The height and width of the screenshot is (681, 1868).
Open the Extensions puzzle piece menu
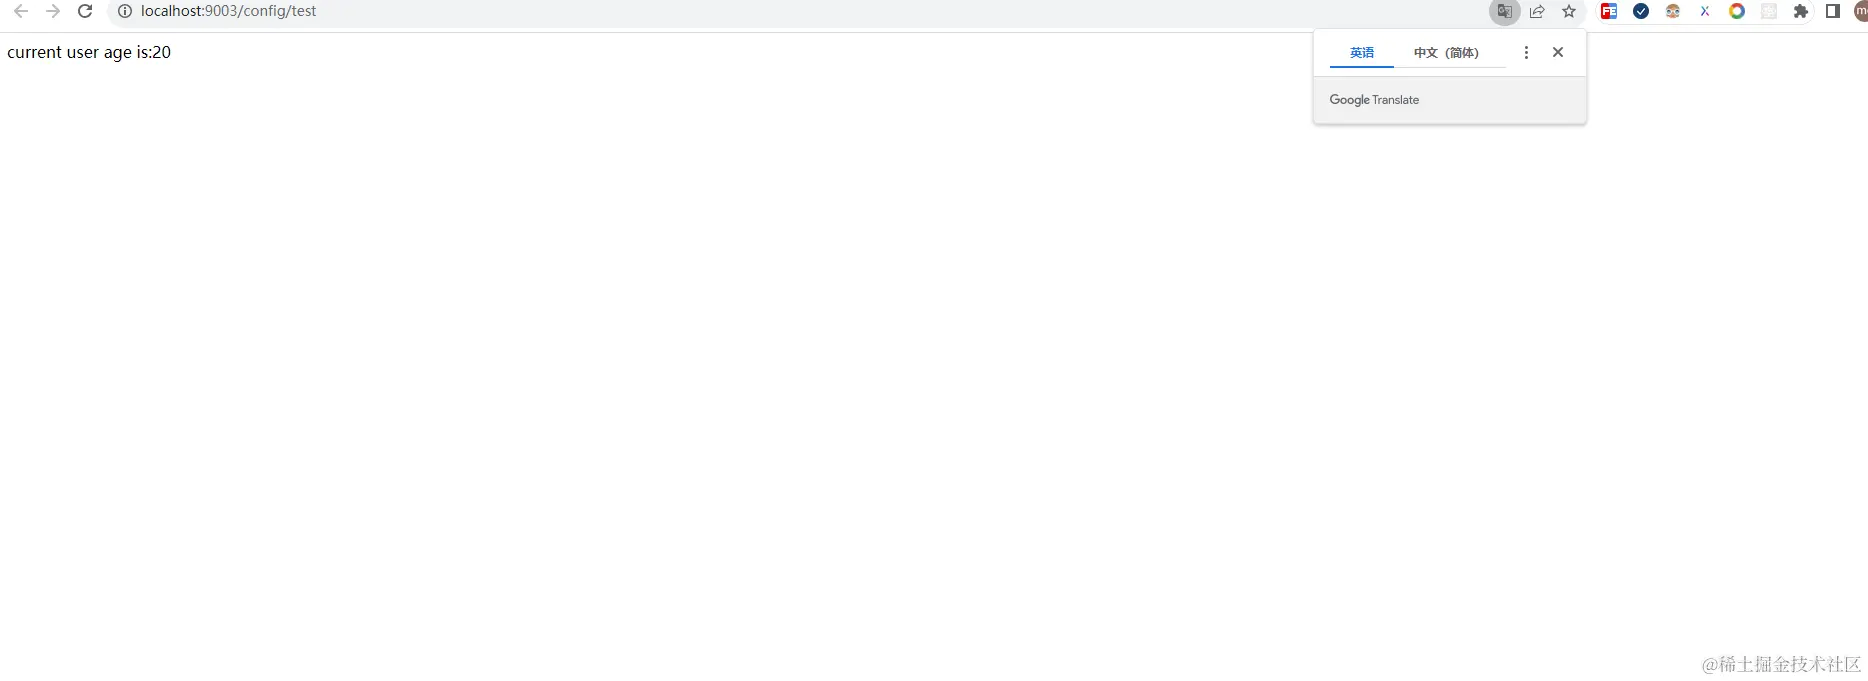coord(1801,11)
